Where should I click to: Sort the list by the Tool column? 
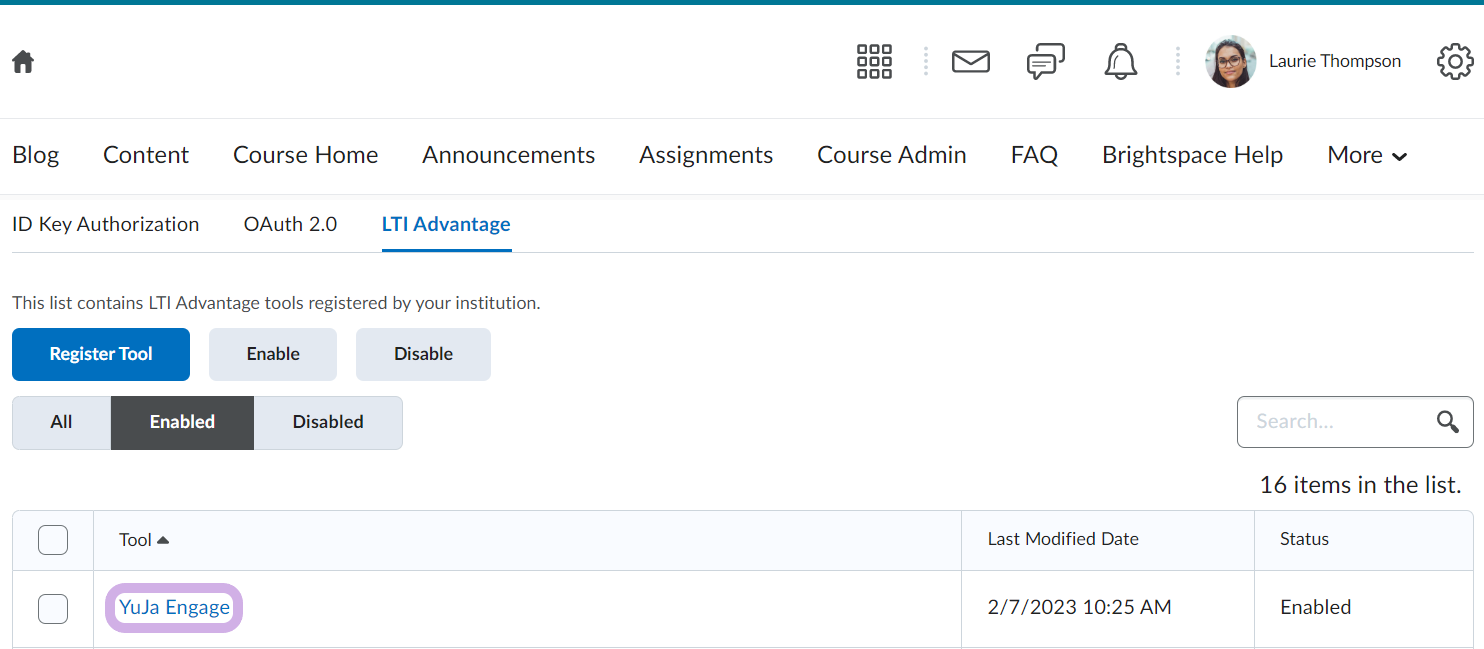(x=144, y=540)
